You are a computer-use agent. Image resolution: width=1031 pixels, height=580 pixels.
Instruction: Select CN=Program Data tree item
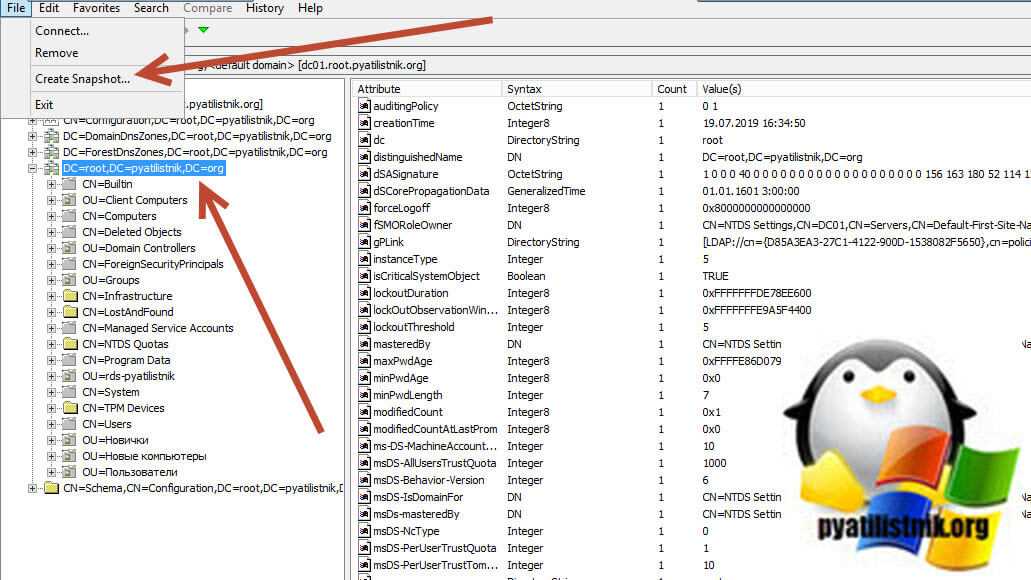[126, 360]
